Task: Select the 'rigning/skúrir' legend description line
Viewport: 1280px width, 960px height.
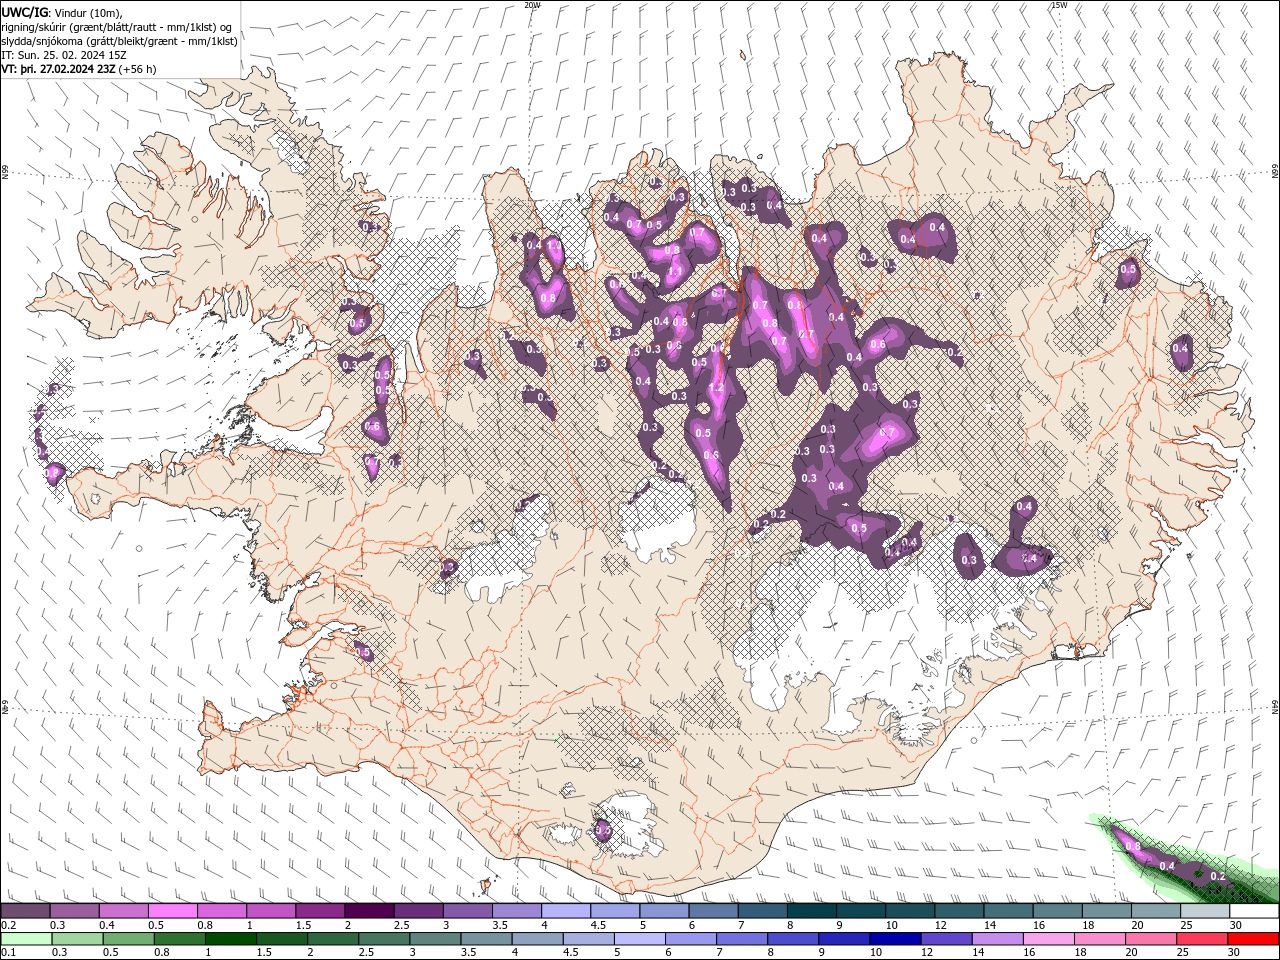Action: tap(117, 27)
